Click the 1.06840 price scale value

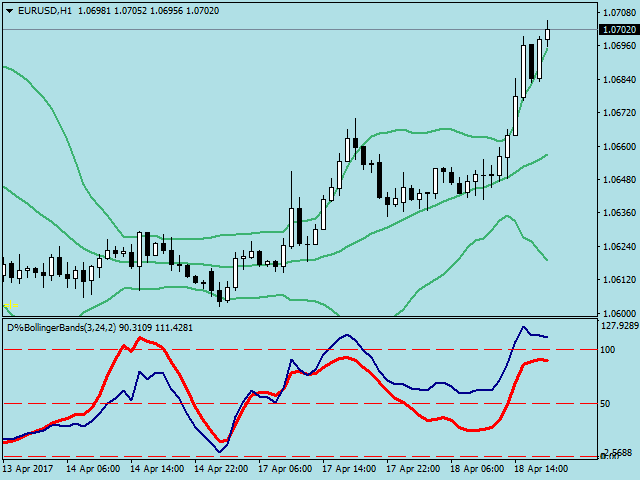[619, 79]
